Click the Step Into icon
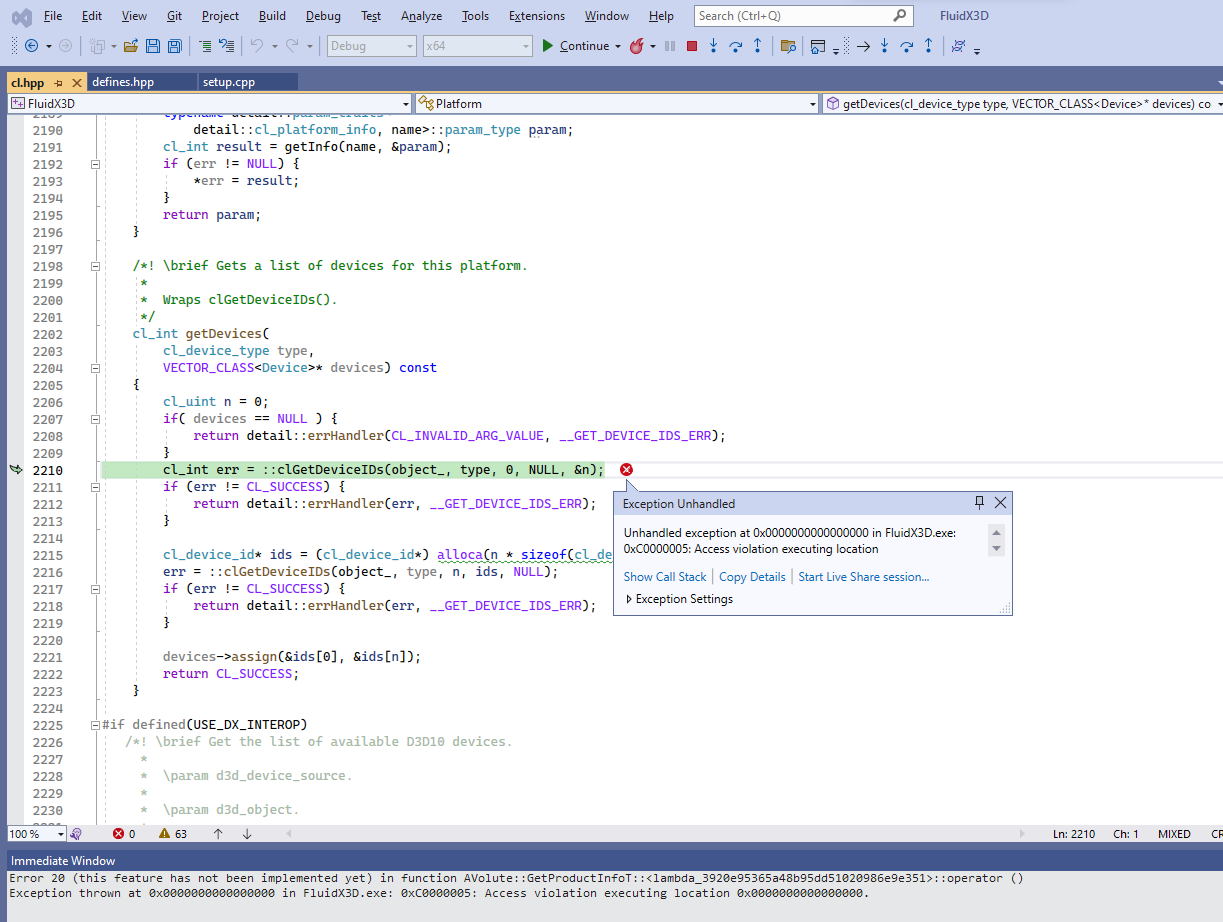 (714, 45)
